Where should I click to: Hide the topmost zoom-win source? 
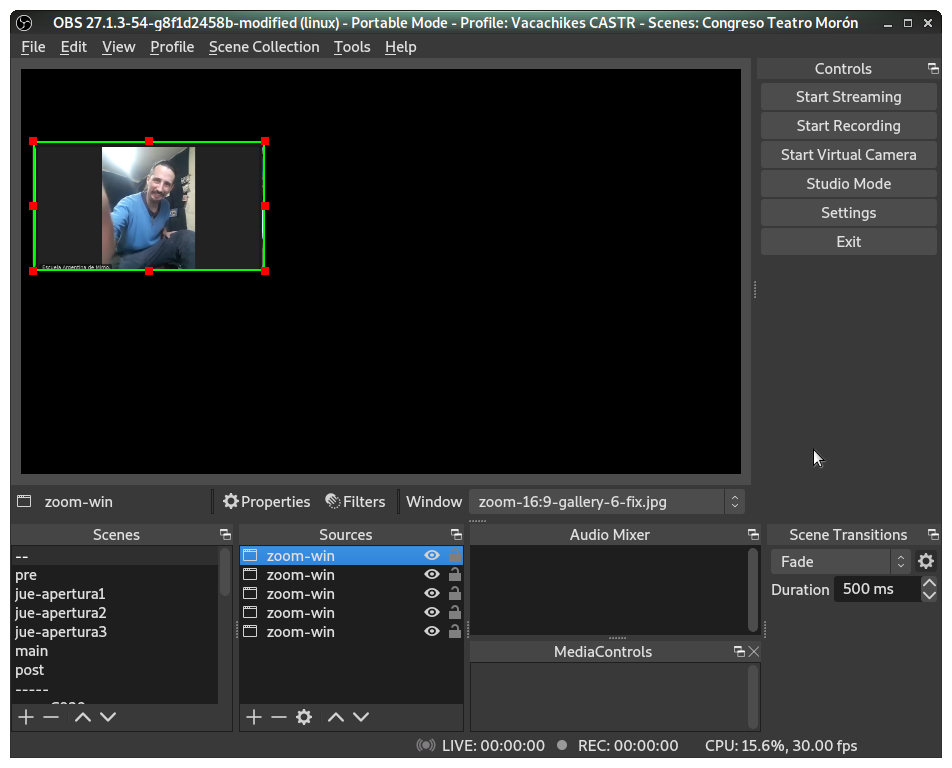[431, 555]
